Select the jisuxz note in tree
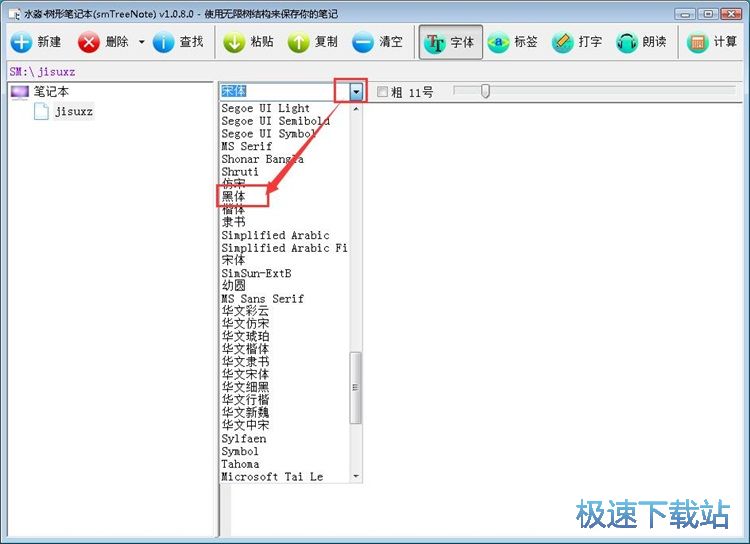This screenshot has height=544, width=750. [x=73, y=111]
